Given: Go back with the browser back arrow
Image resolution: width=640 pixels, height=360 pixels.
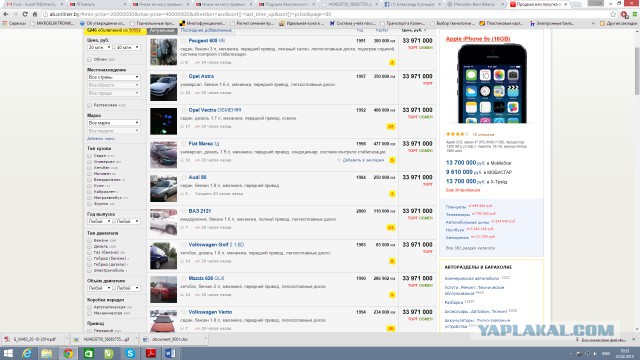Looking at the screenshot, I should click(x=6, y=14).
